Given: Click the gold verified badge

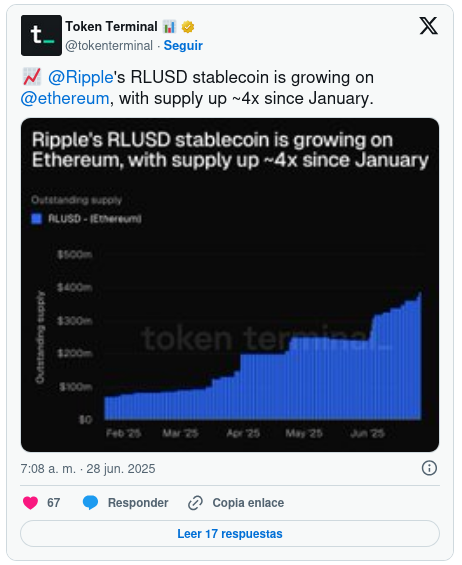Looking at the screenshot, I should click(x=188, y=27).
